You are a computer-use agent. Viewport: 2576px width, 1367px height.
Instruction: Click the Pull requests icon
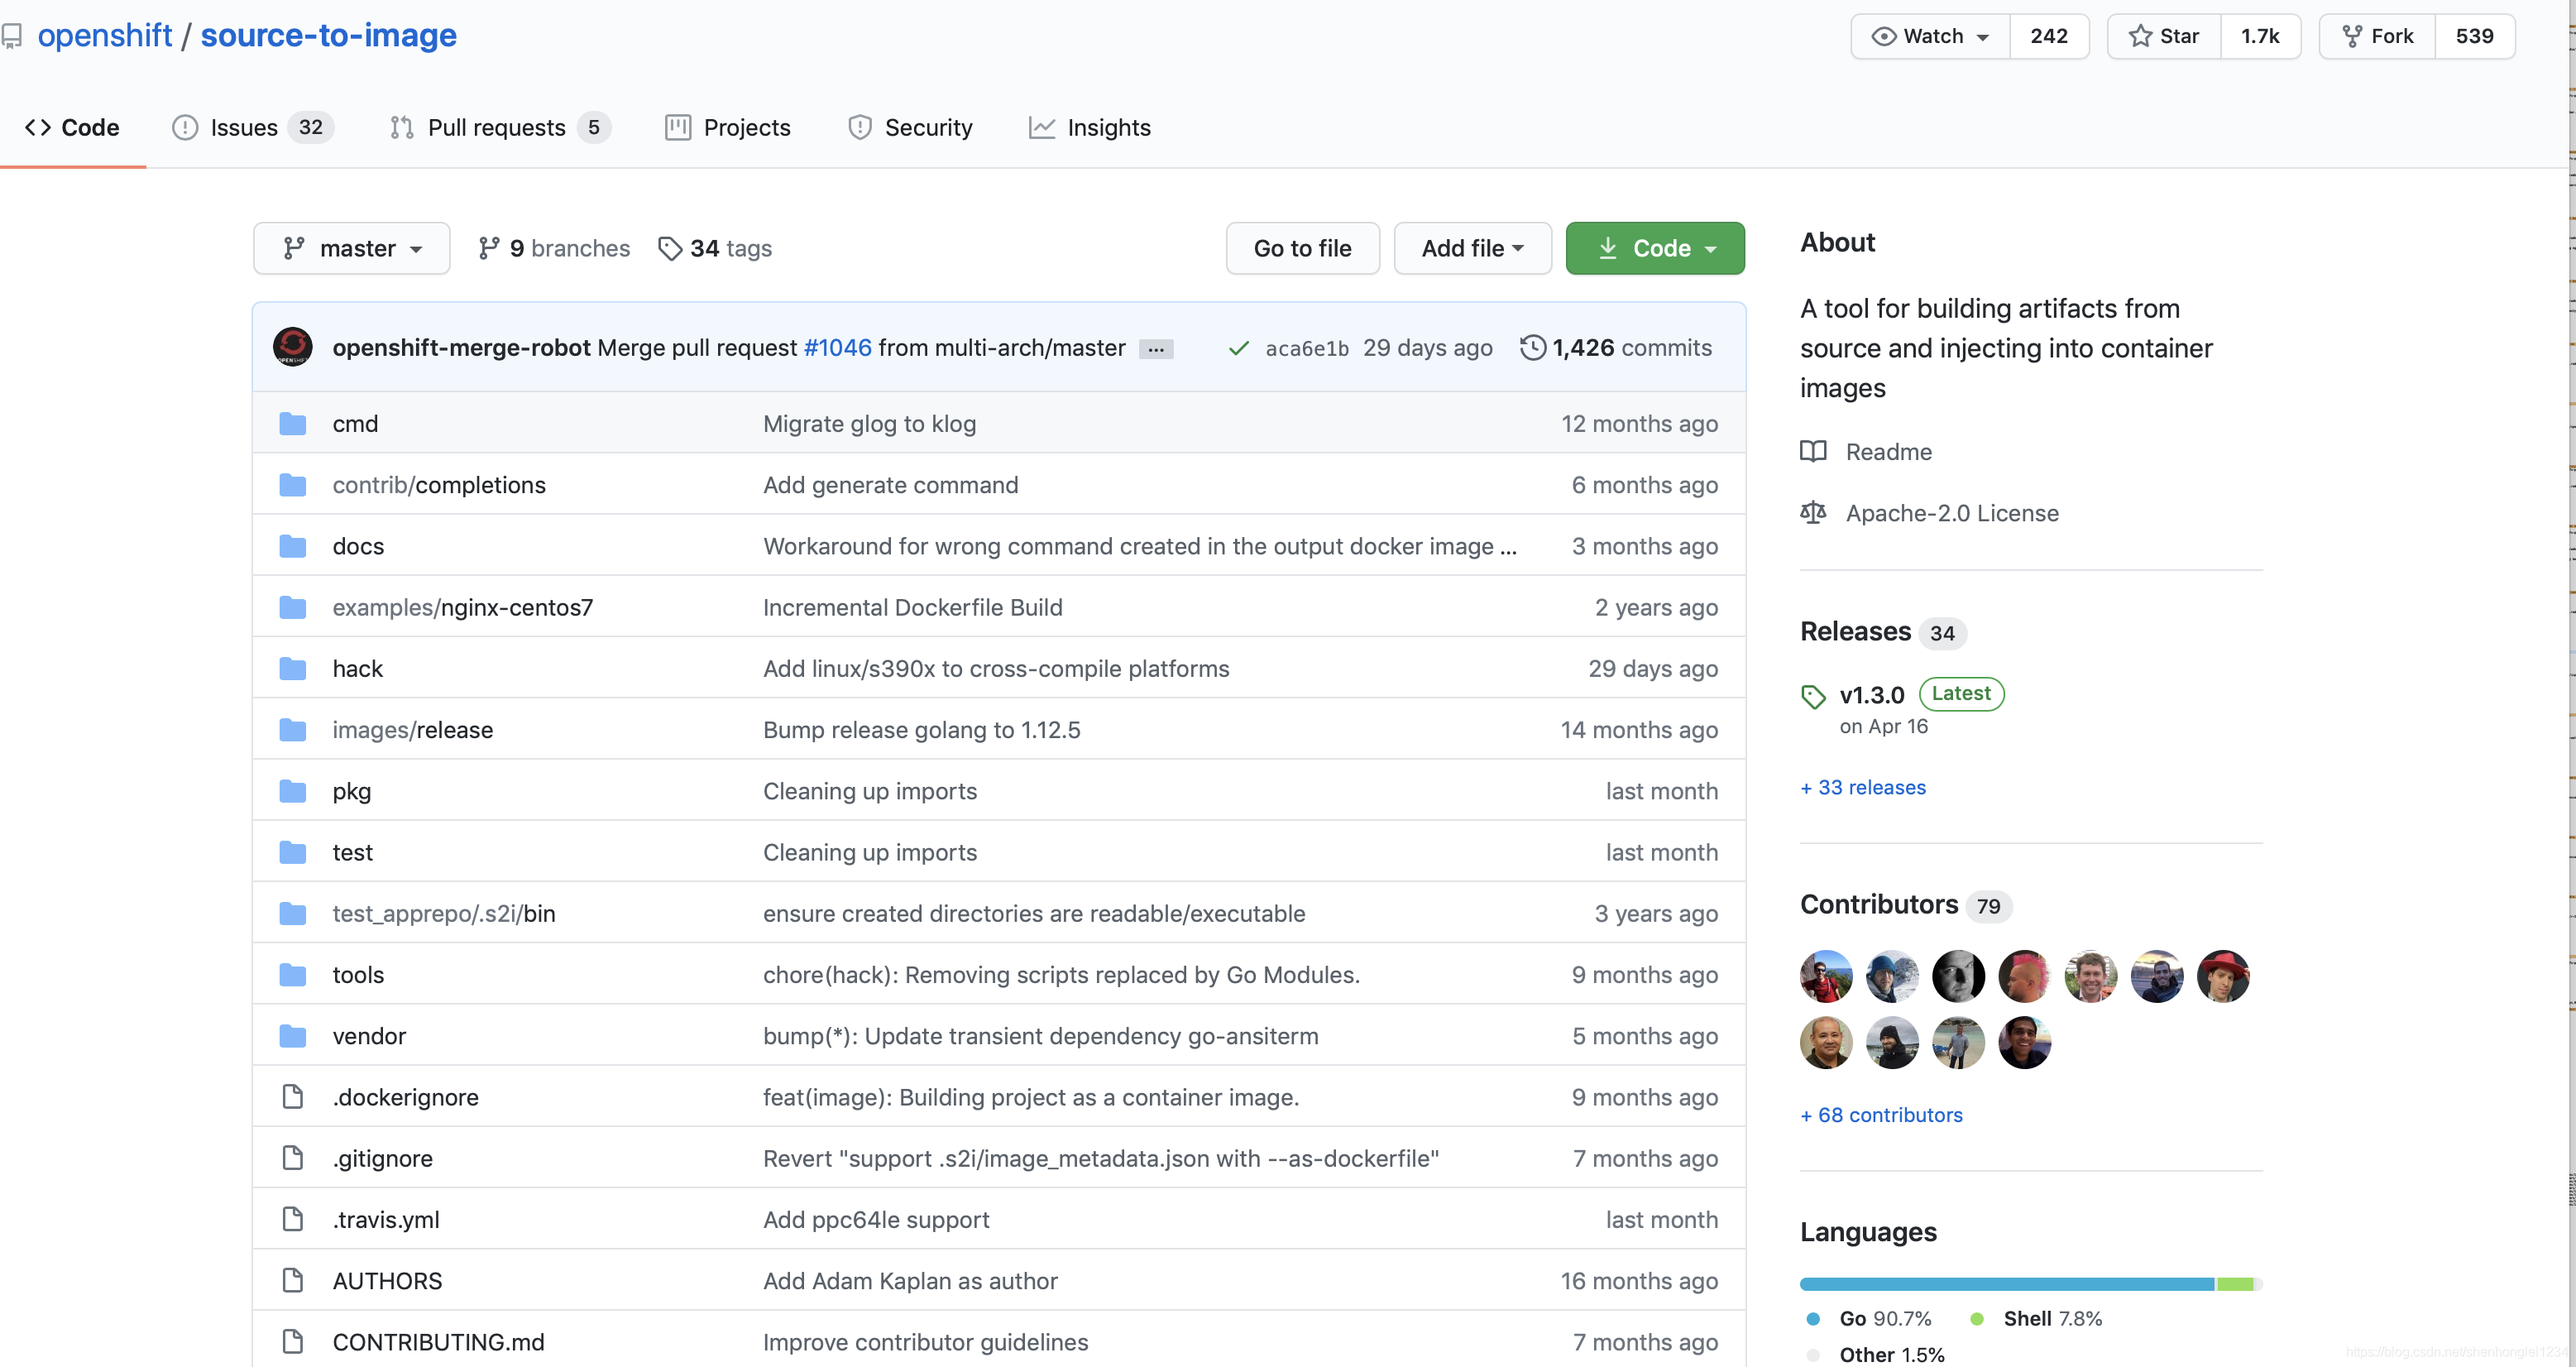tap(402, 127)
